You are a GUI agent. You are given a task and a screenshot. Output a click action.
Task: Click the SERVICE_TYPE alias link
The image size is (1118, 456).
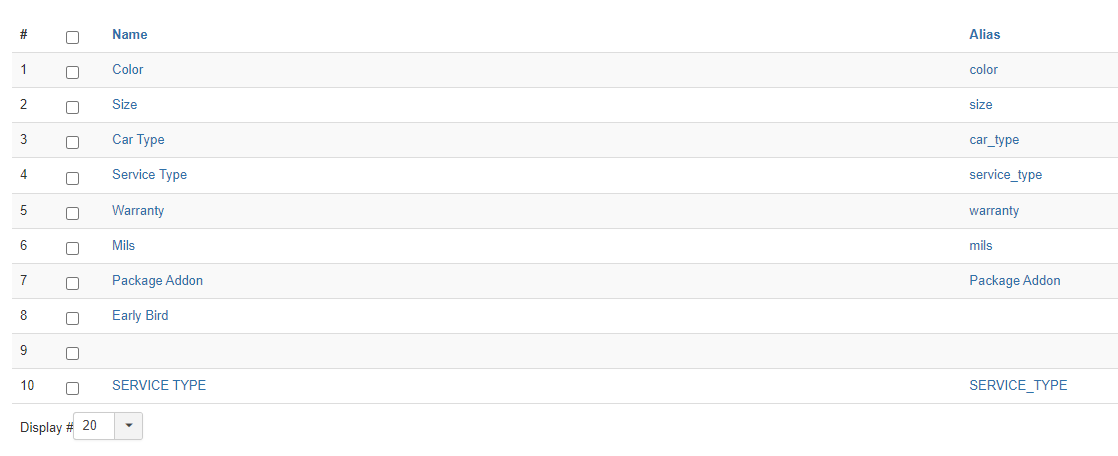pos(1018,385)
